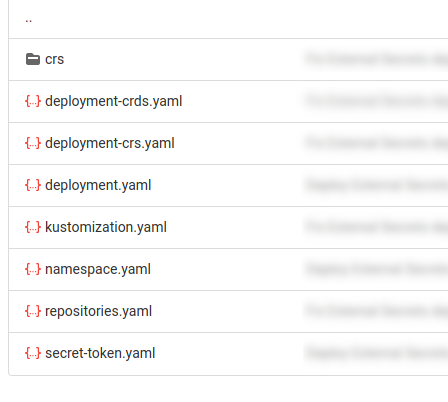Open blurred commit message beside secret-token.yaml
This screenshot has height=402, width=448.
[376, 353]
